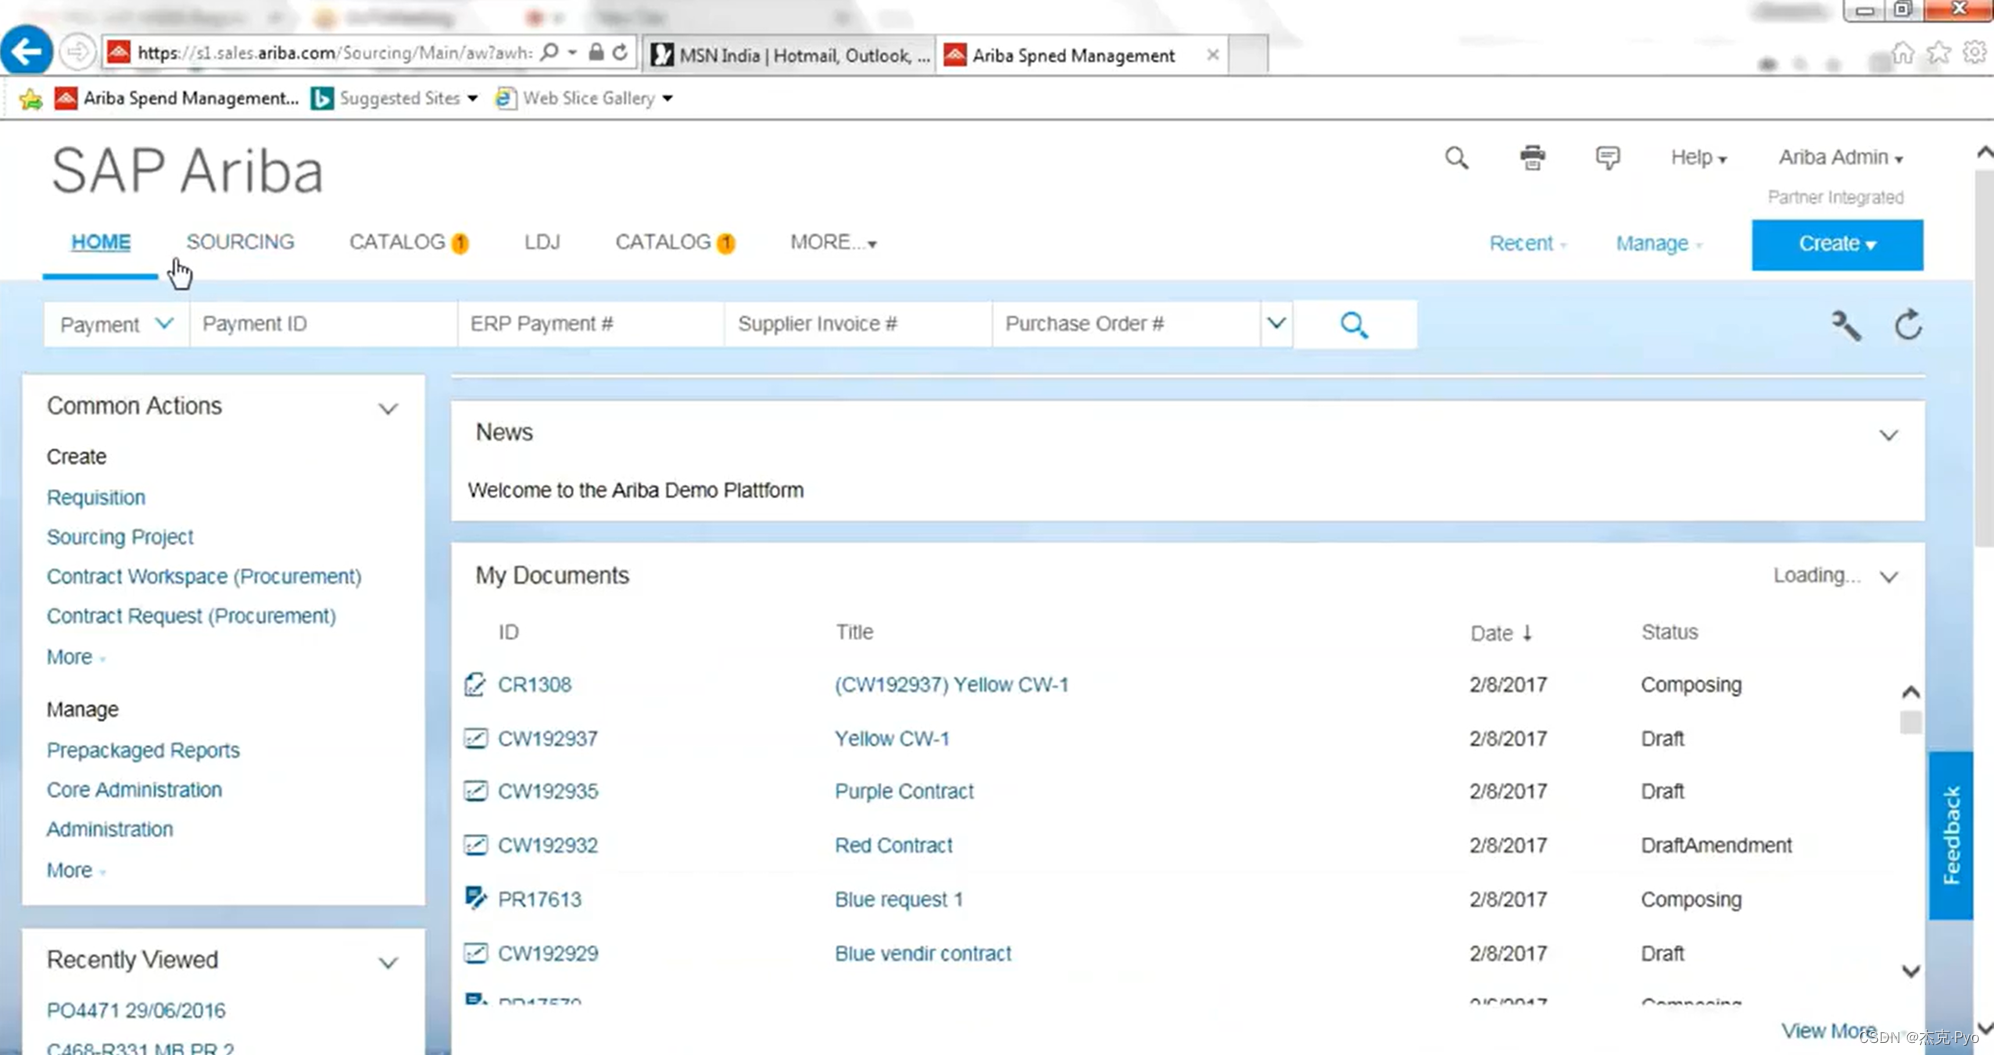Click the wrench configure icon
This screenshot has height=1055, width=1994.
tap(1846, 325)
